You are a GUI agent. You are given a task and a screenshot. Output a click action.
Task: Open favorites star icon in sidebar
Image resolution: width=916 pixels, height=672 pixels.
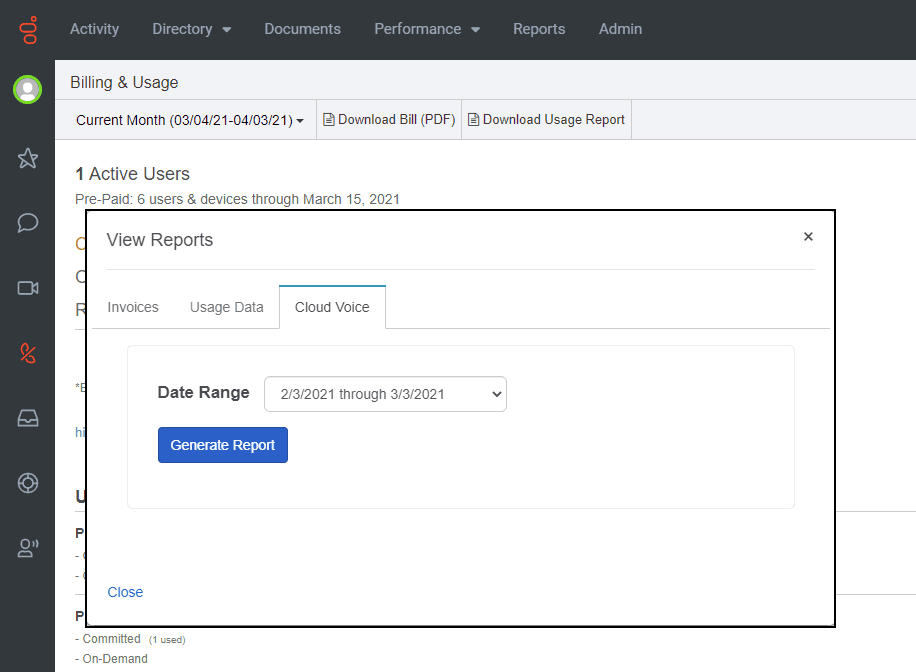28,158
